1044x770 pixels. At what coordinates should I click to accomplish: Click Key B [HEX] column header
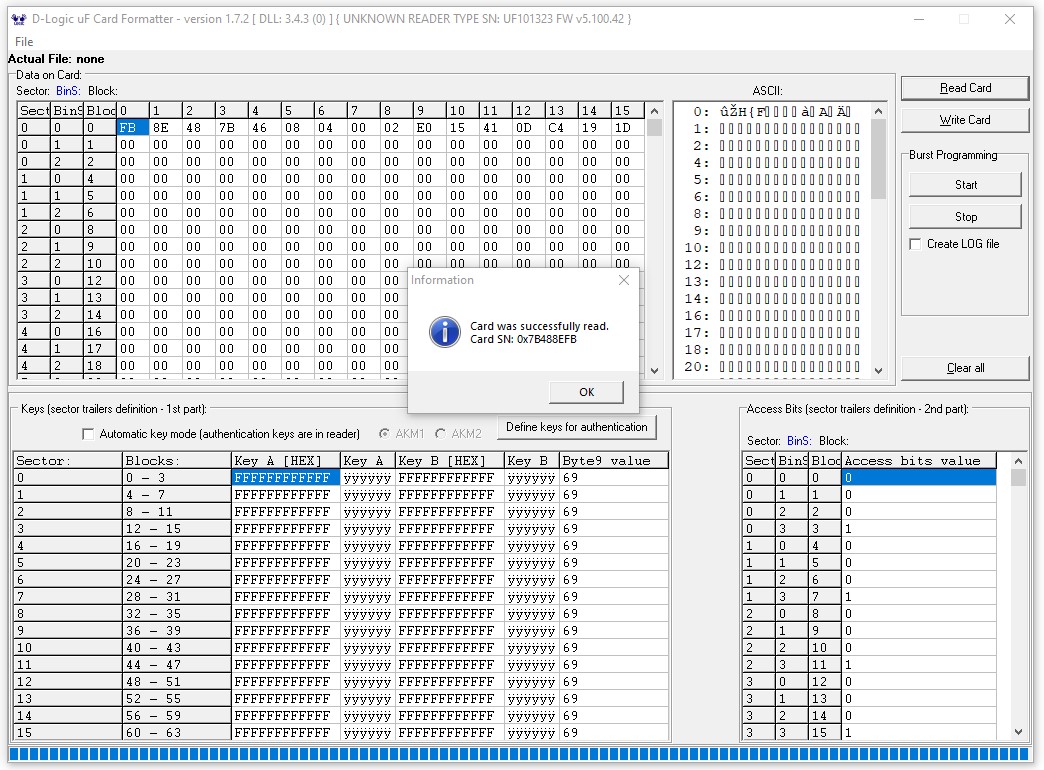(x=449, y=460)
